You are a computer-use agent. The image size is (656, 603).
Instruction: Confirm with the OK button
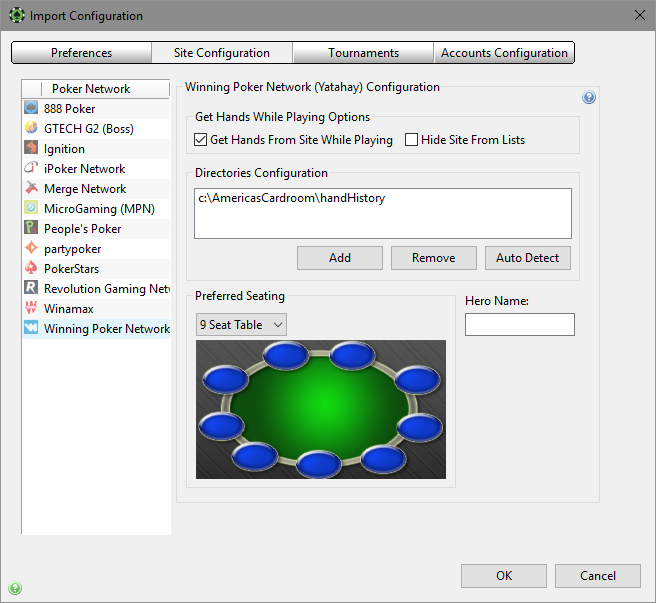(504, 576)
